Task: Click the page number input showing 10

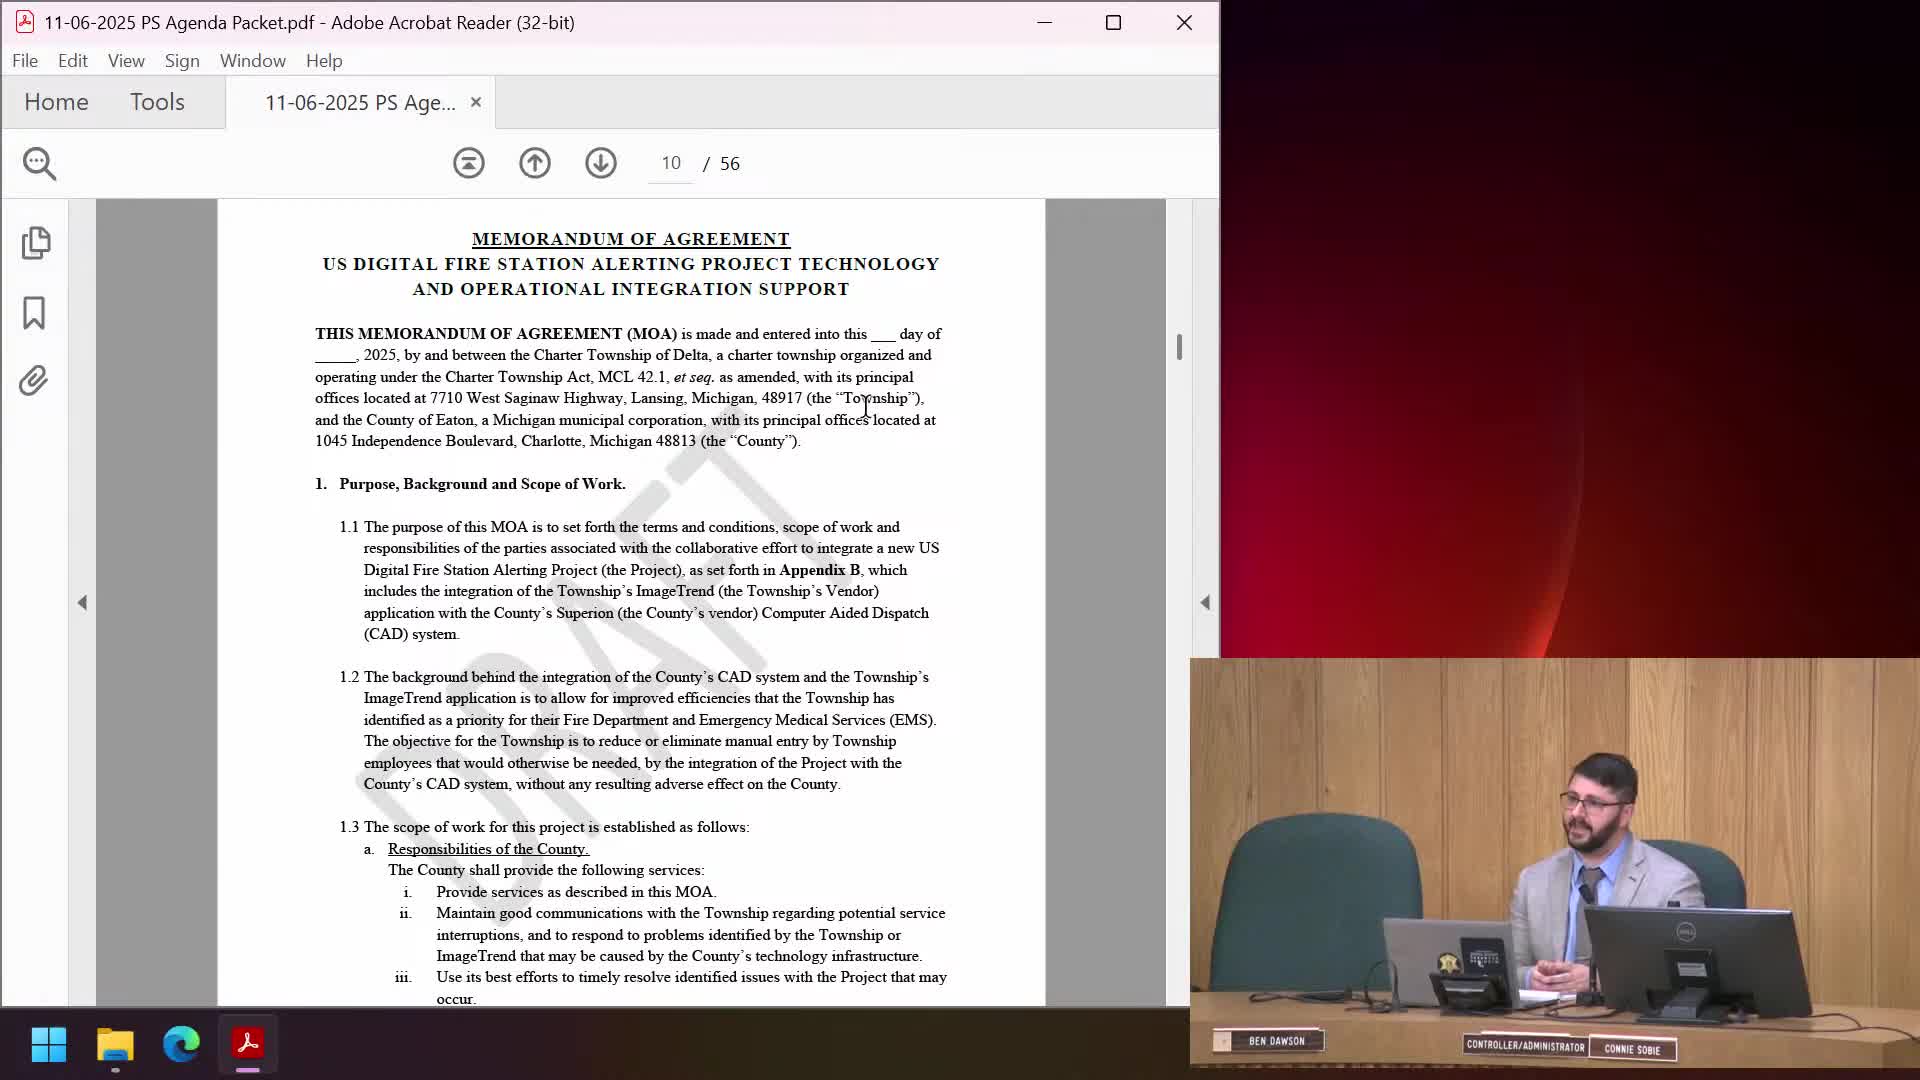Action: pos(670,163)
